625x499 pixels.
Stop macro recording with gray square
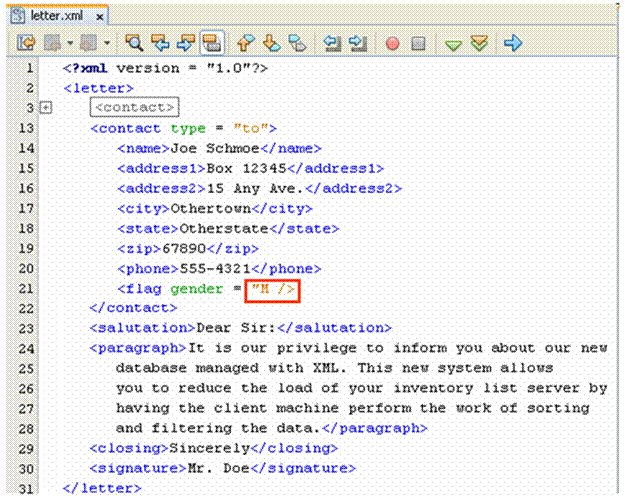coord(418,43)
